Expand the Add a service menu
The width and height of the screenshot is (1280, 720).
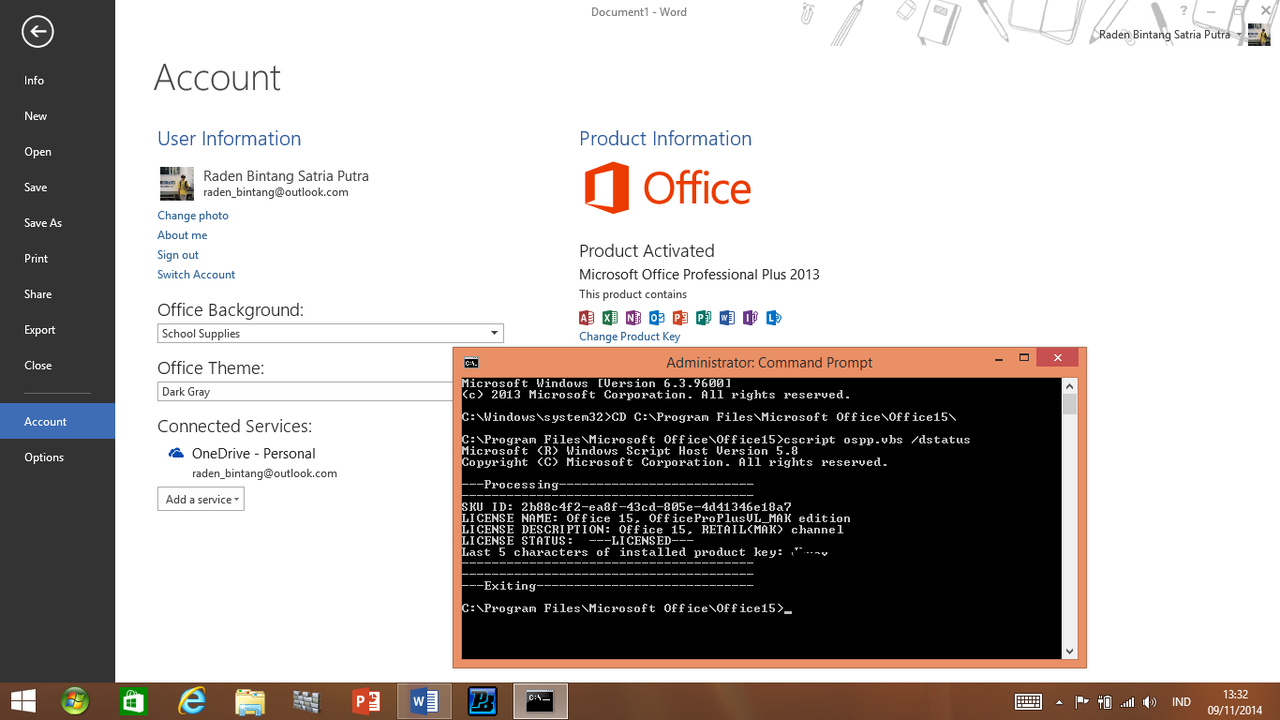point(201,499)
